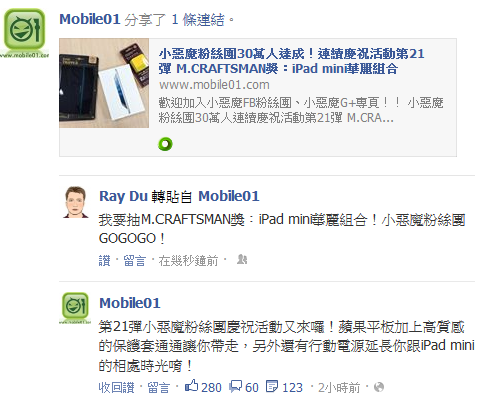This screenshot has width=490, height=418.
Task: Click the Mobile01 avatar on the lower post
Action: coord(75,308)
